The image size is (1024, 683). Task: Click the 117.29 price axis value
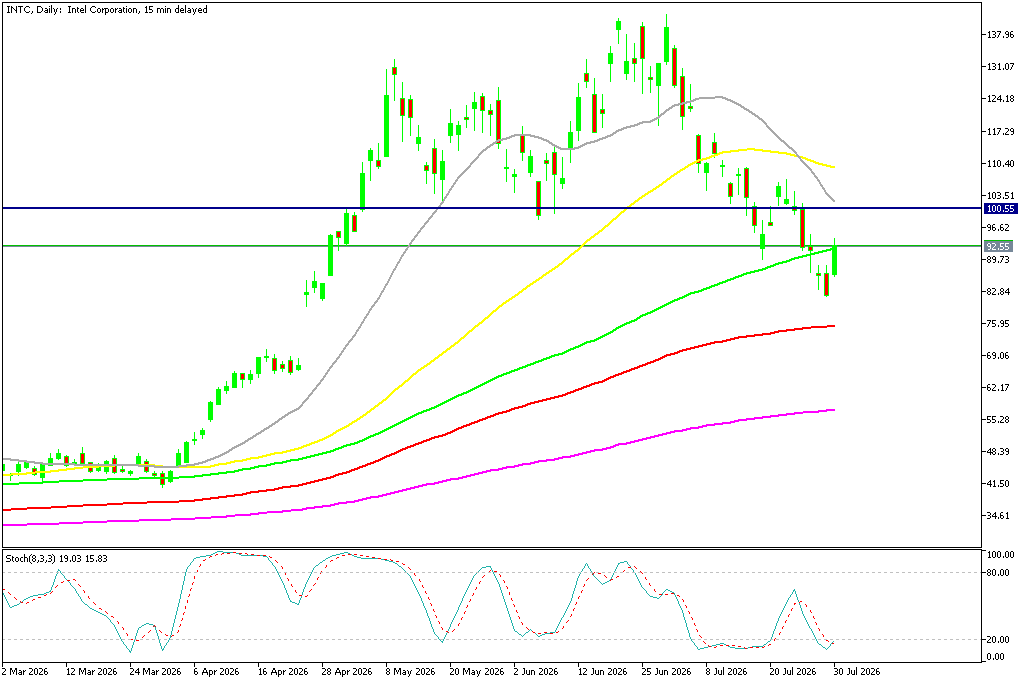click(1000, 132)
